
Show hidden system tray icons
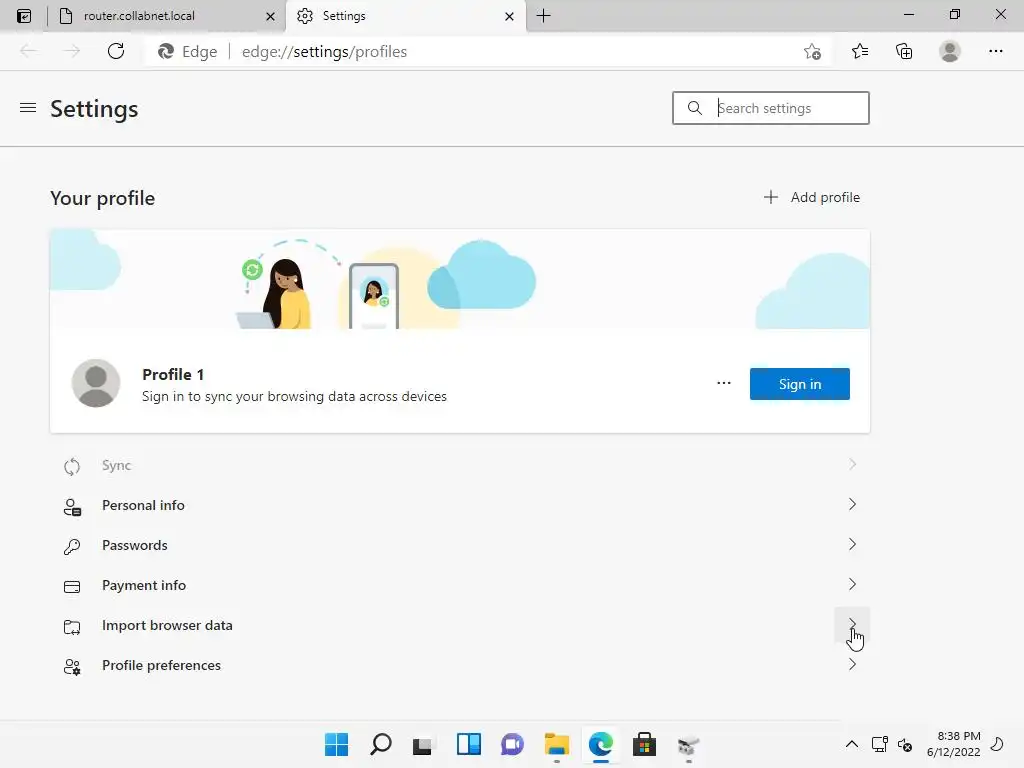(852, 744)
